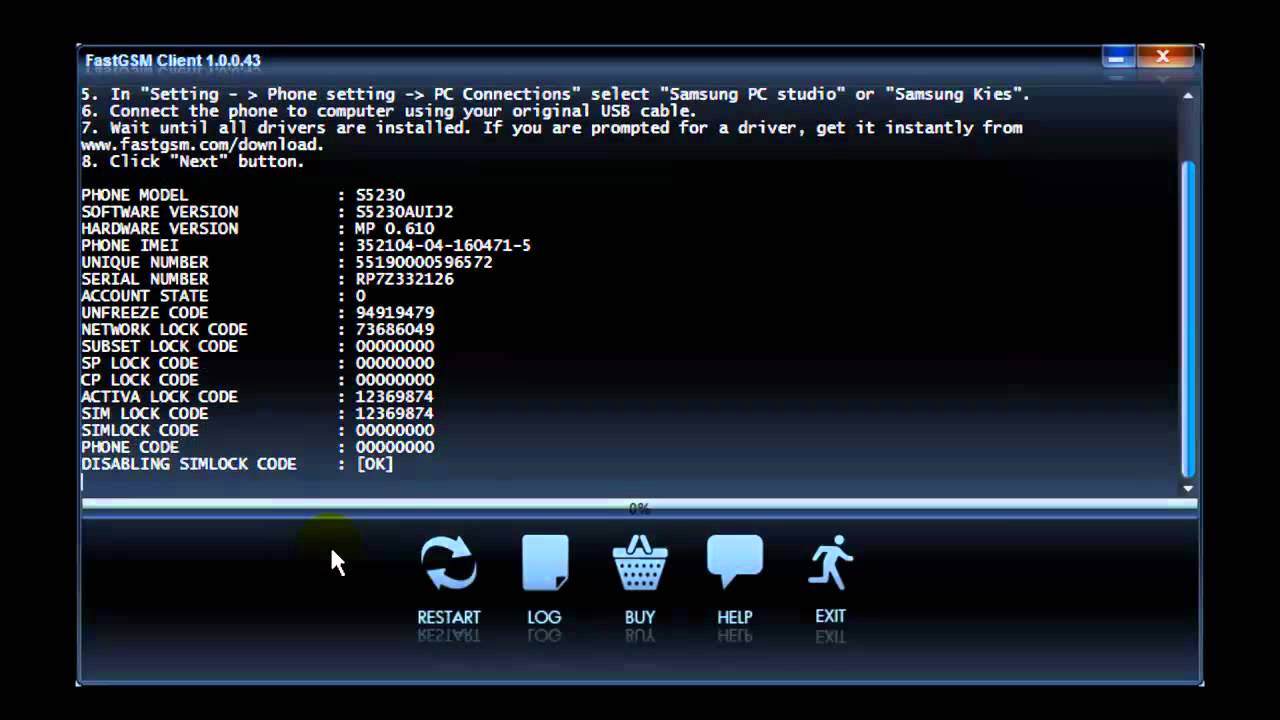Select SIM LOCK CODE value 12369874
The width and height of the screenshot is (1280, 720).
395,414
